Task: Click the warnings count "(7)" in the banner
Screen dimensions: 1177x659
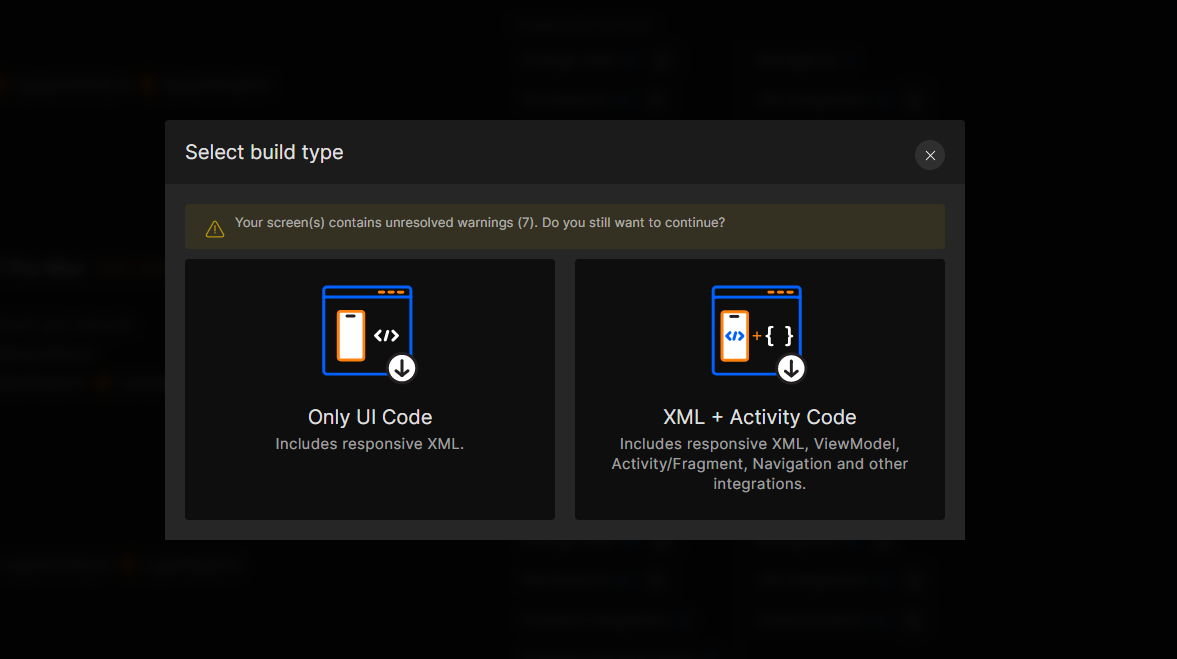Action: [527, 223]
